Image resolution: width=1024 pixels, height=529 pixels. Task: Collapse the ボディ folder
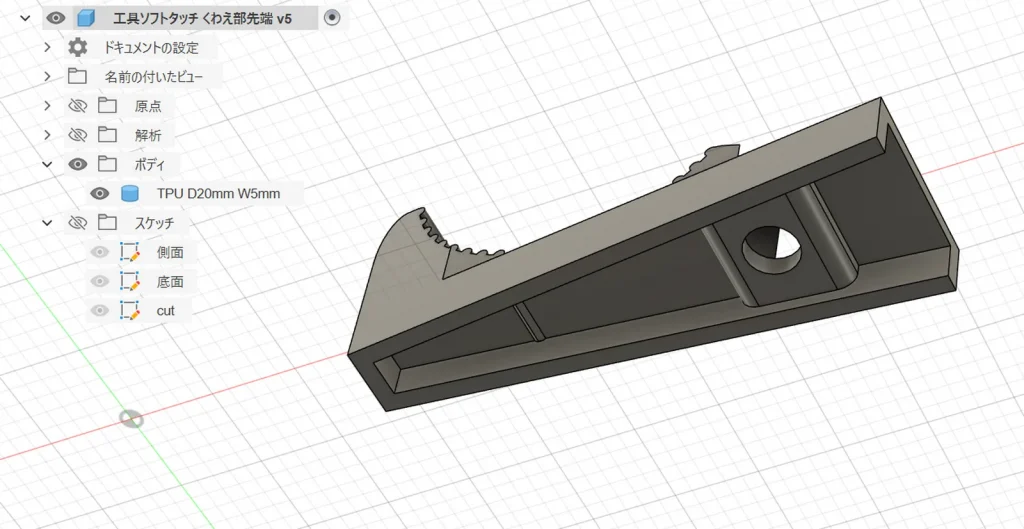pyautogui.click(x=47, y=164)
